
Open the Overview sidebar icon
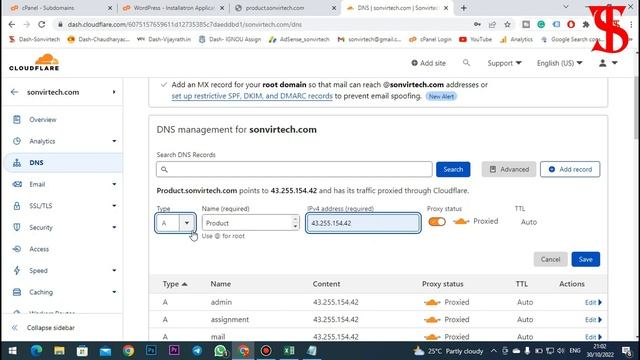click(17, 120)
